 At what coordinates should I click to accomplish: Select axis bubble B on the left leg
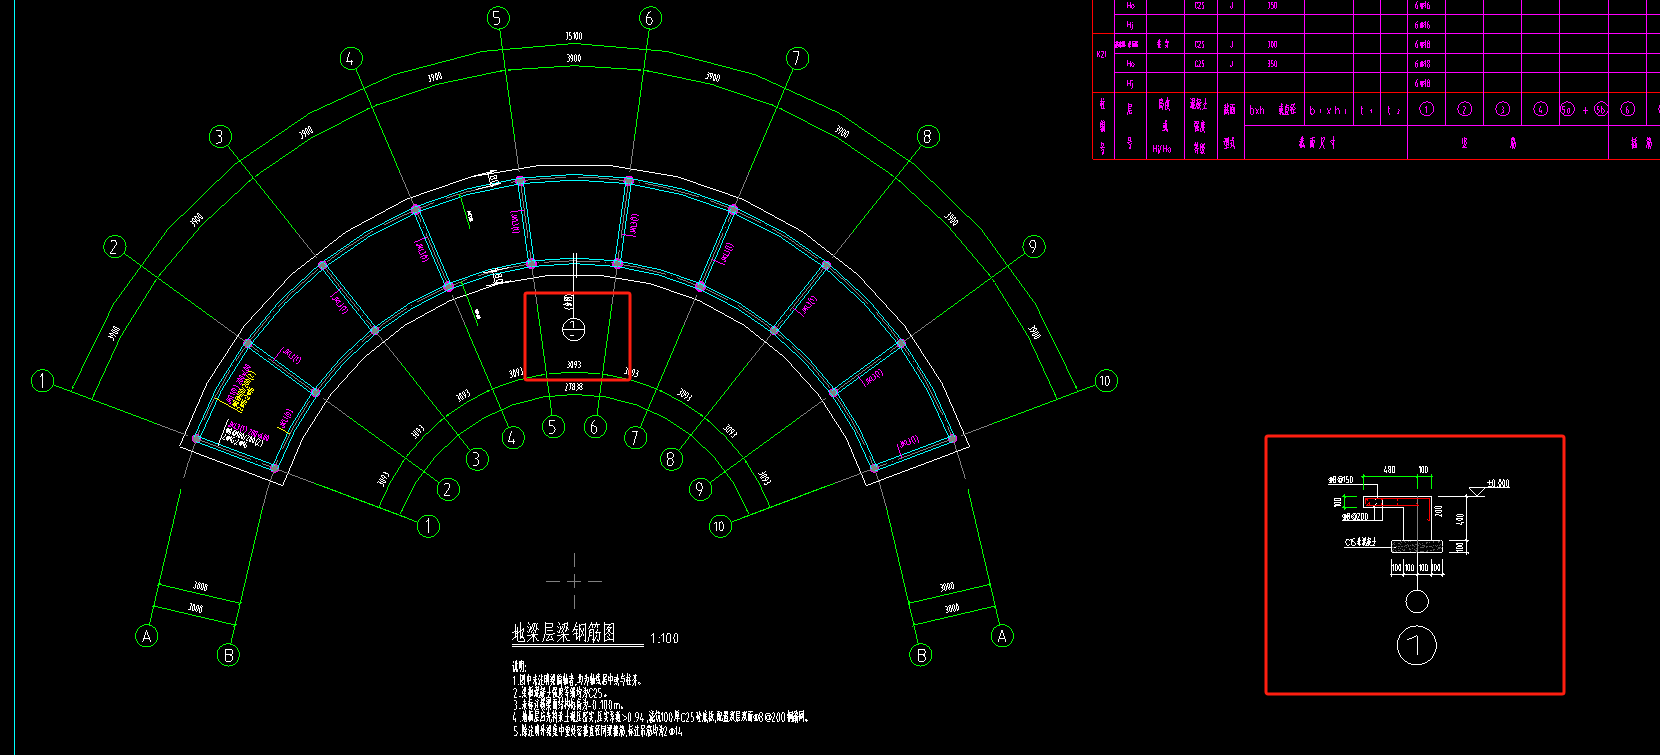tap(229, 655)
